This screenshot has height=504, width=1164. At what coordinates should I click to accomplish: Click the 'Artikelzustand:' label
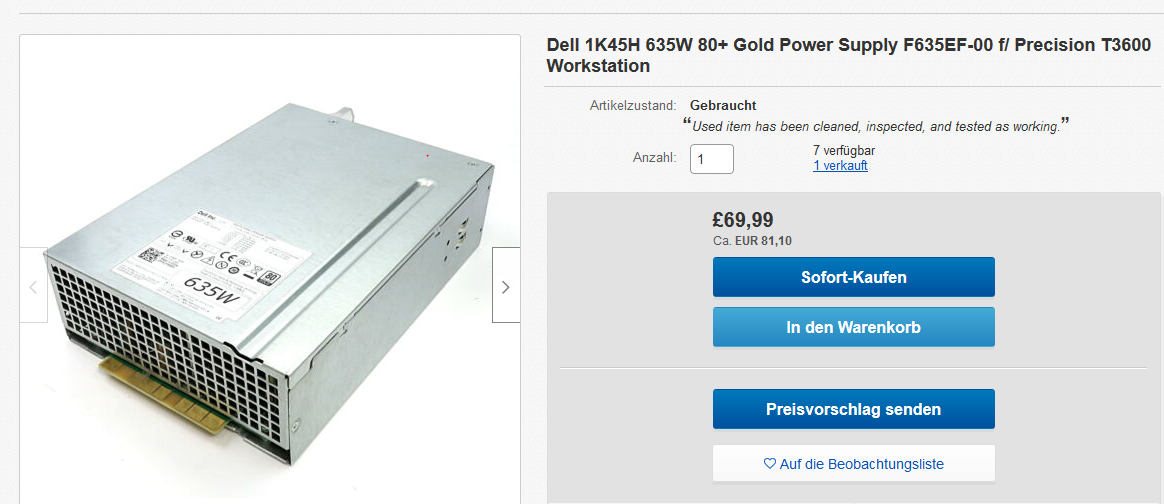click(x=633, y=105)
